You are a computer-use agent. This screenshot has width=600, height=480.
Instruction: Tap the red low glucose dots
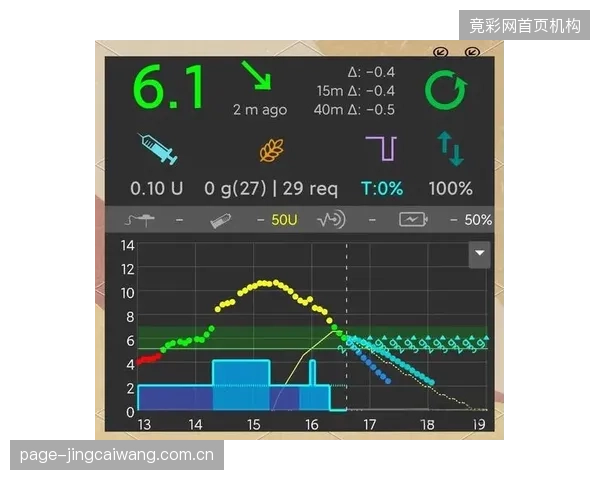point(149,359)
